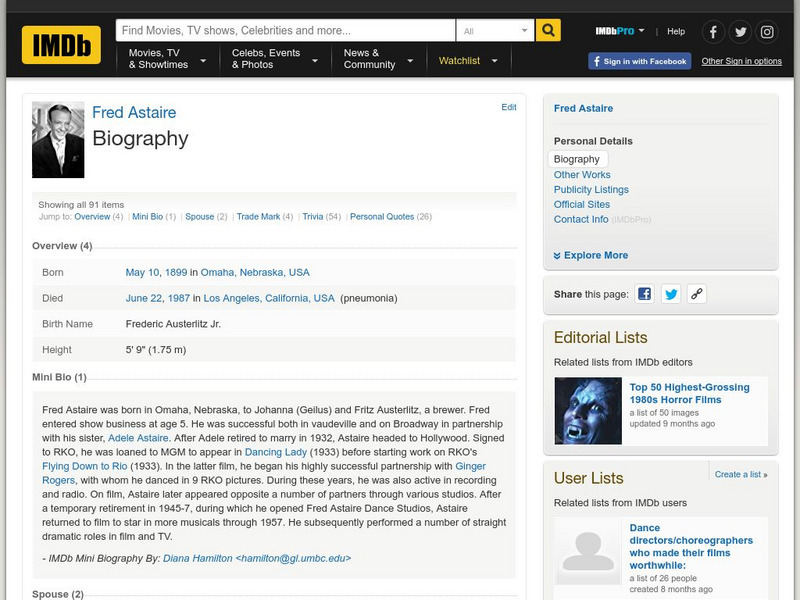Open Omaha, Nebraska, USA birthplace link
The width and height of the screenshot is (800, 600).
[255, 272]
